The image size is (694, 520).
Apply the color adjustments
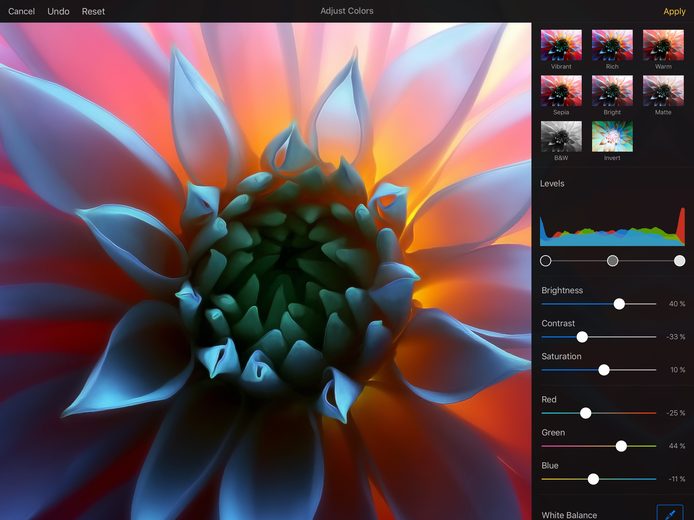coord(674,12)
